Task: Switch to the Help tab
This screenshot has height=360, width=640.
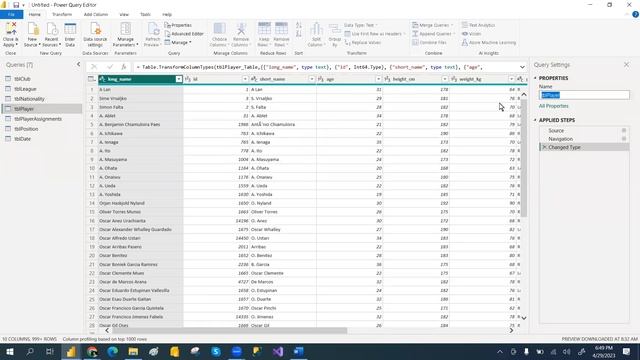Action: [x=167, y=14]
